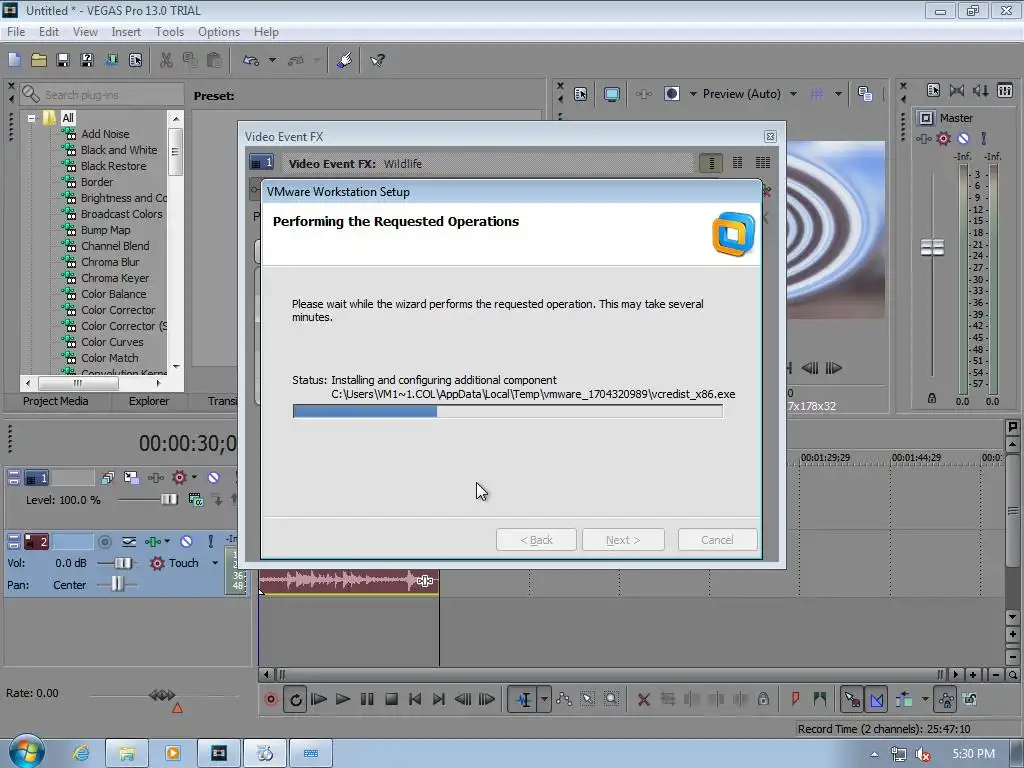The width and height of the screenshot is (1024, 768).
Task: Click the Next button in VMware Setup
Action: (x=623, y=540)
